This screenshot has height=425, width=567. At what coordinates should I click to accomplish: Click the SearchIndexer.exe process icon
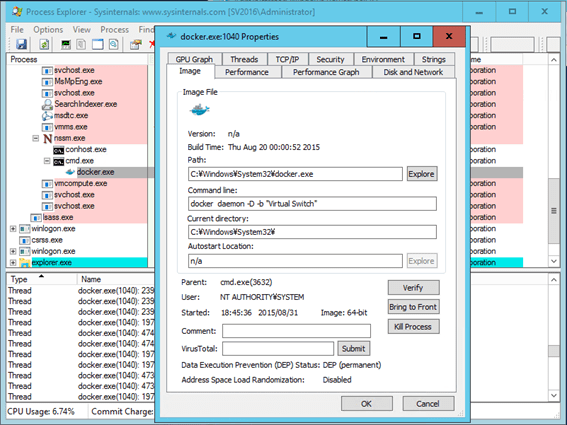pyautogui.click(x=47, y=105)
